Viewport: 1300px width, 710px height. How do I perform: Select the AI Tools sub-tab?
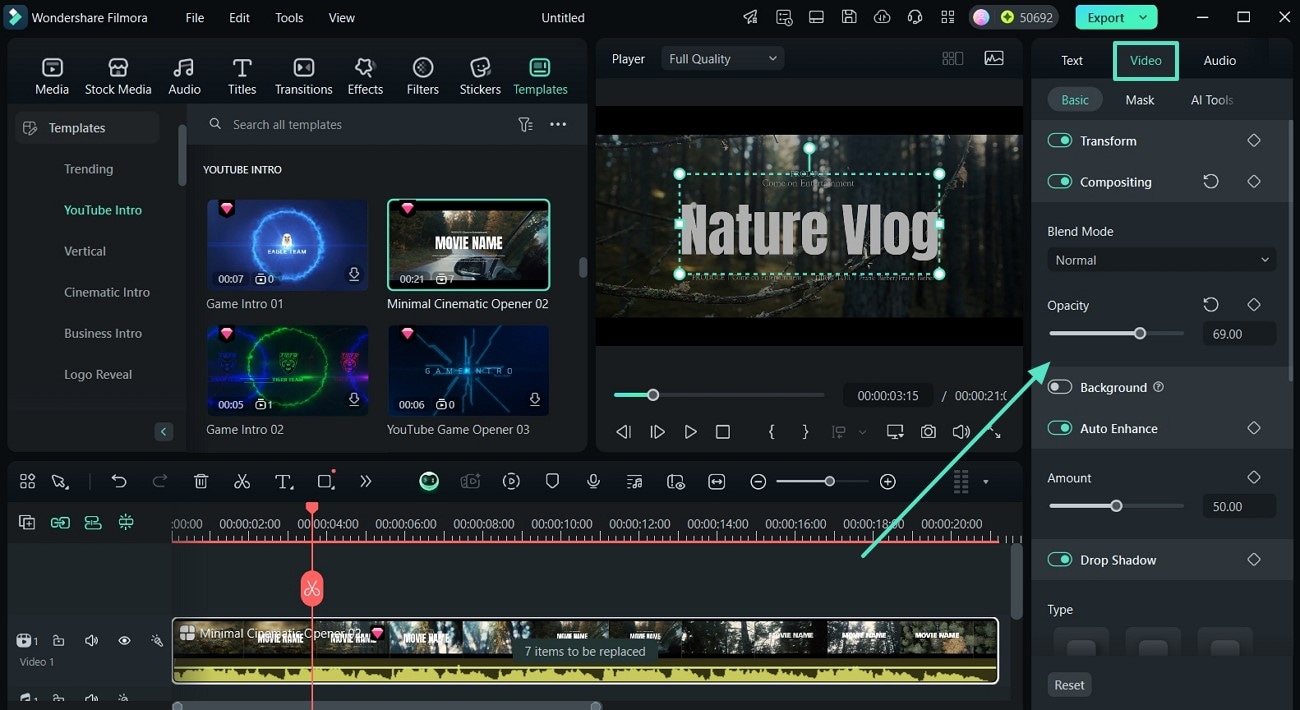click(1211, 100)
